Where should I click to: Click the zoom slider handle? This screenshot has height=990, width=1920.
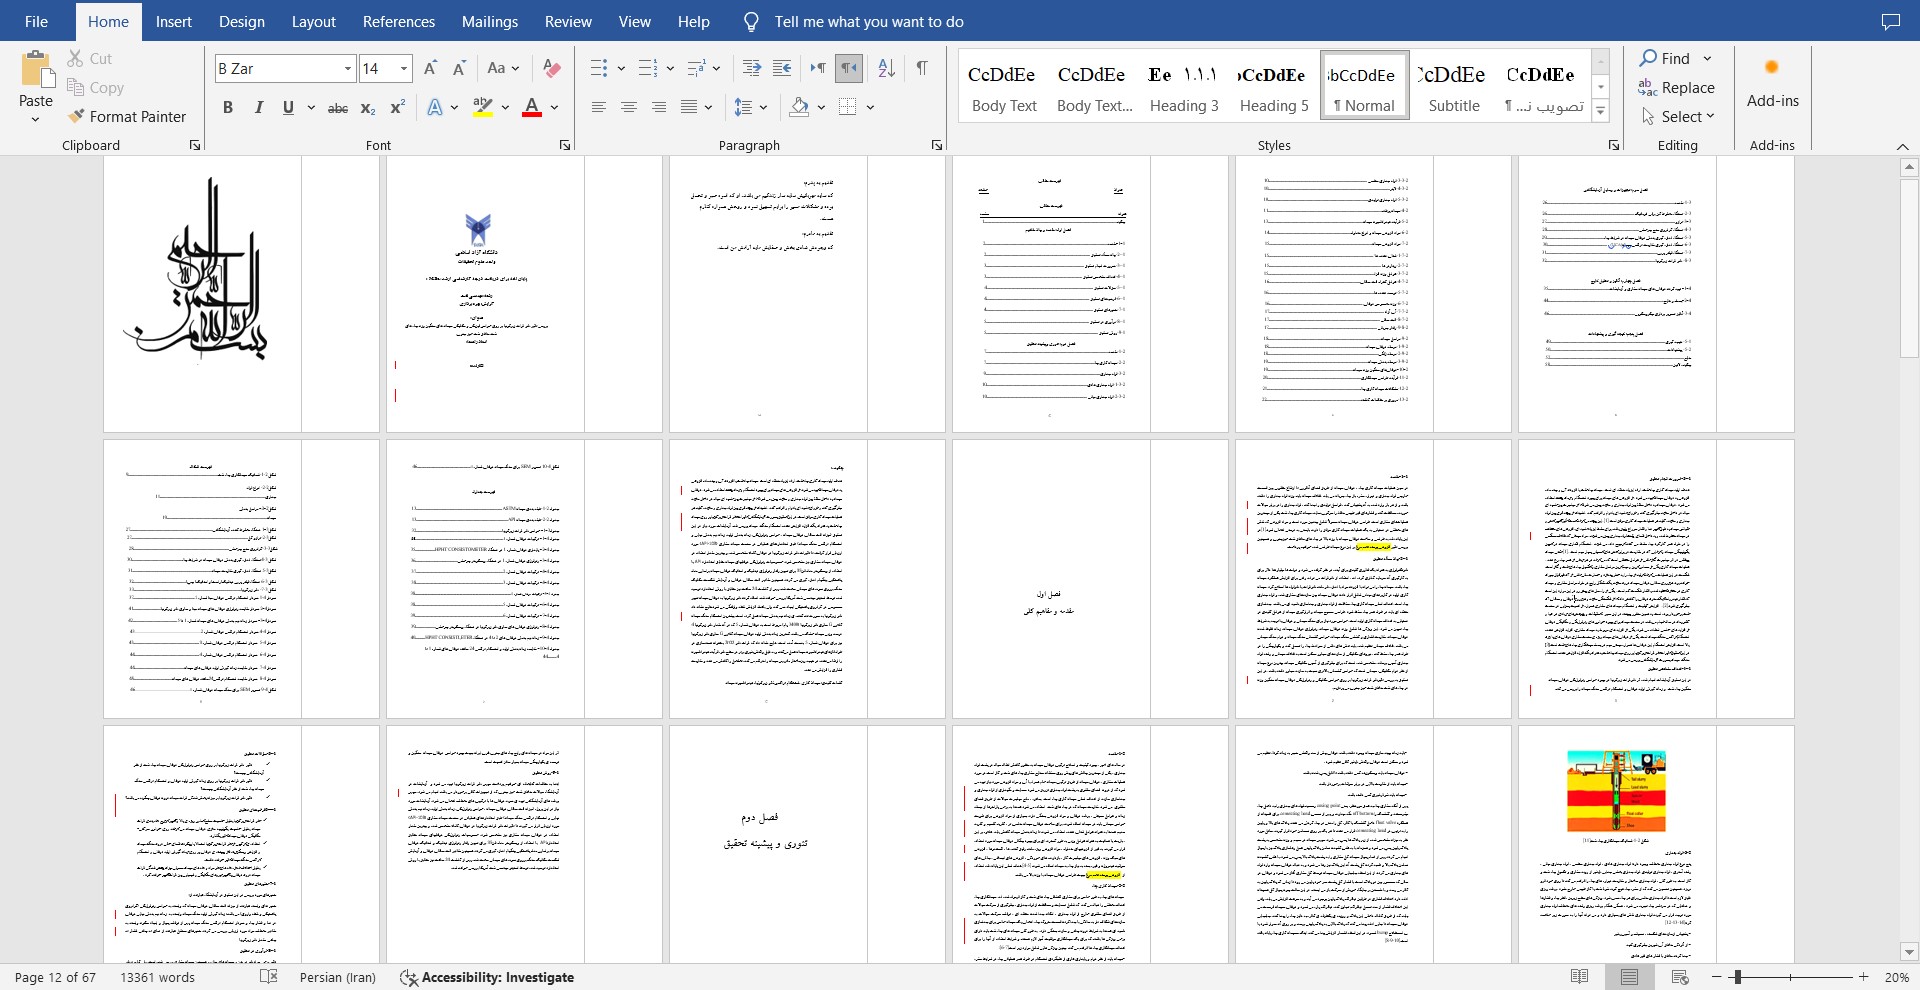click(1737, 977)
